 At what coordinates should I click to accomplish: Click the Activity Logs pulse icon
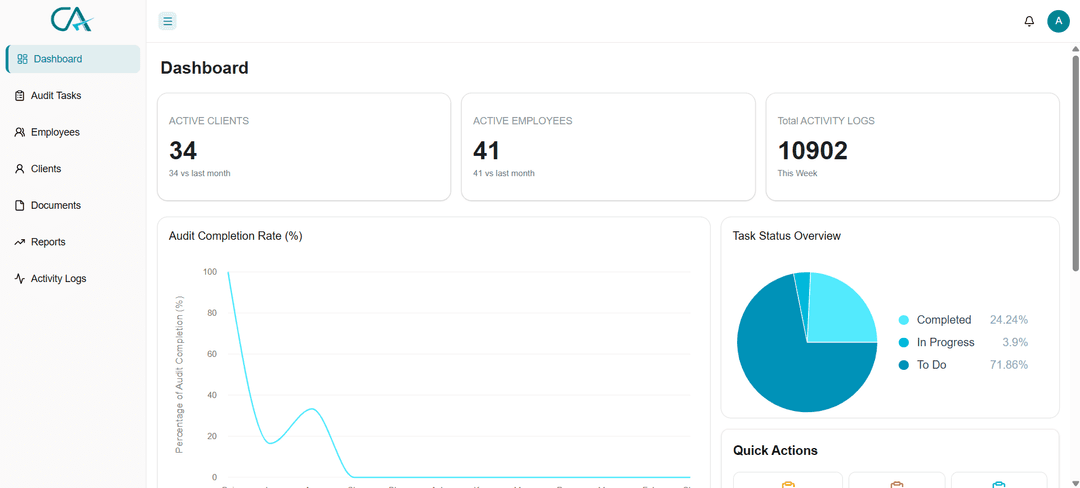point(19,279)
